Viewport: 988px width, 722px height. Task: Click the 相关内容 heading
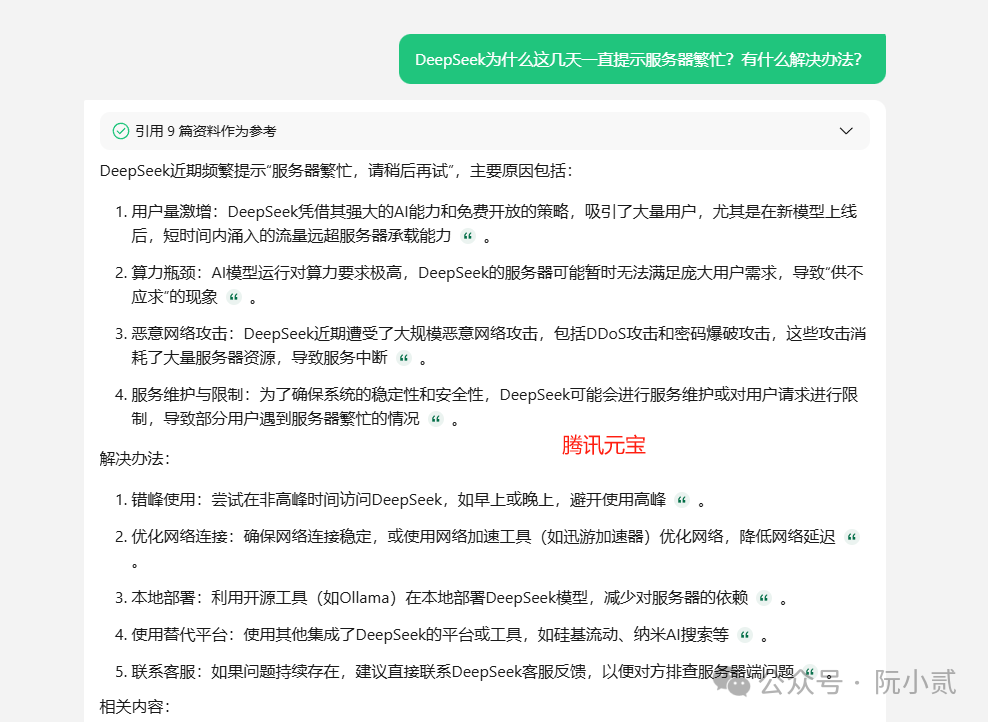[x=135, y=707]
